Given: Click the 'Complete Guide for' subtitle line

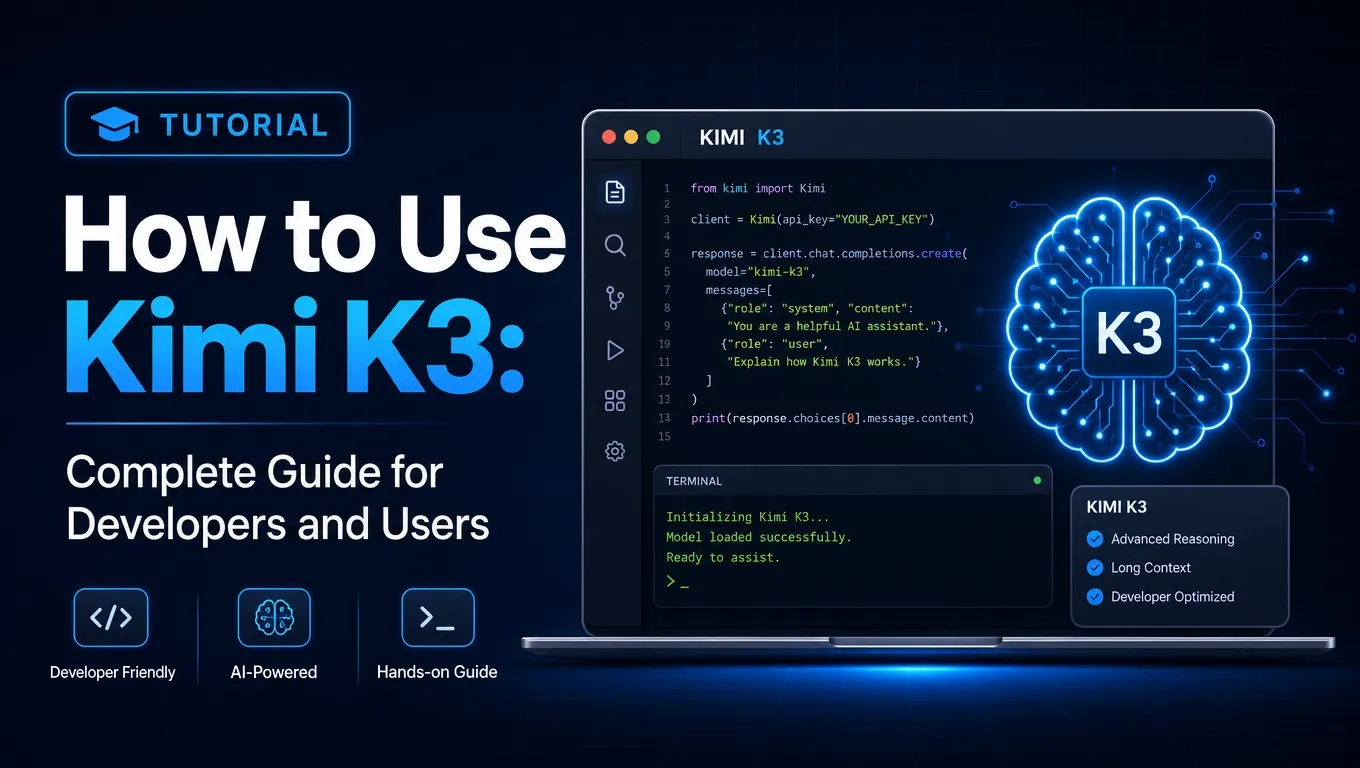Looking at the screenshot, I should click(x=255, y=473).
